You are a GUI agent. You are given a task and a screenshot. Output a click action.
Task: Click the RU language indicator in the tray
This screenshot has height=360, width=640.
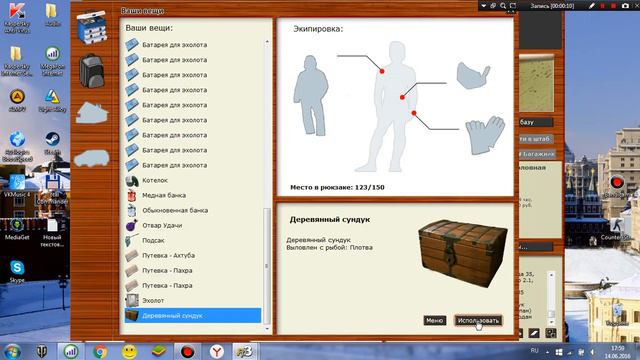pyautogui.click(x=535, y=351)
